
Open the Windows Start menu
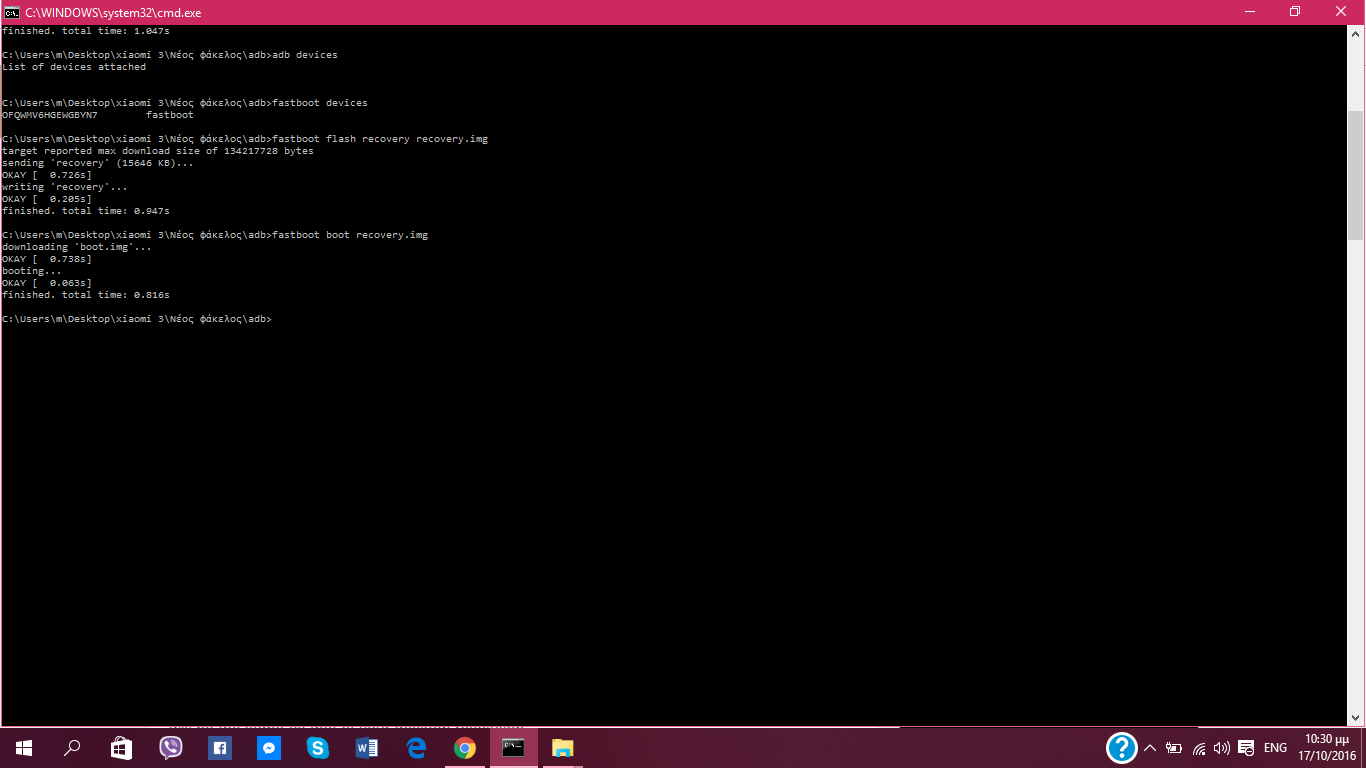23,747
